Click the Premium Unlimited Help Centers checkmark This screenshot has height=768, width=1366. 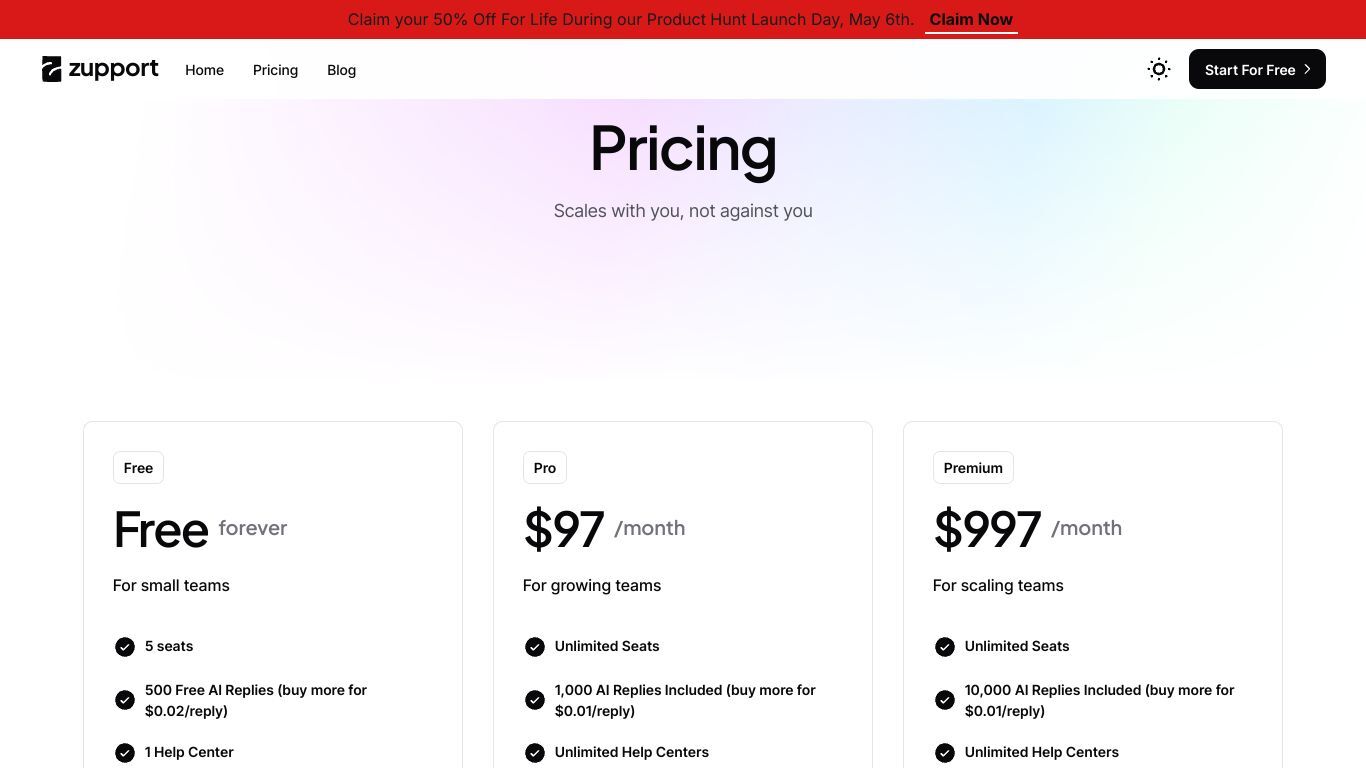pos(945,753)
